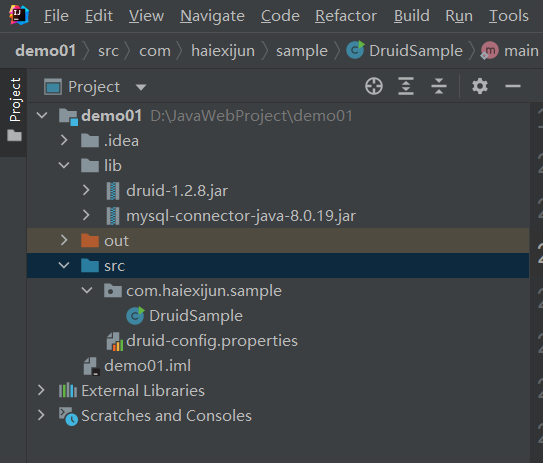
Task: Expand the out folder
Action: pos(64,240)
